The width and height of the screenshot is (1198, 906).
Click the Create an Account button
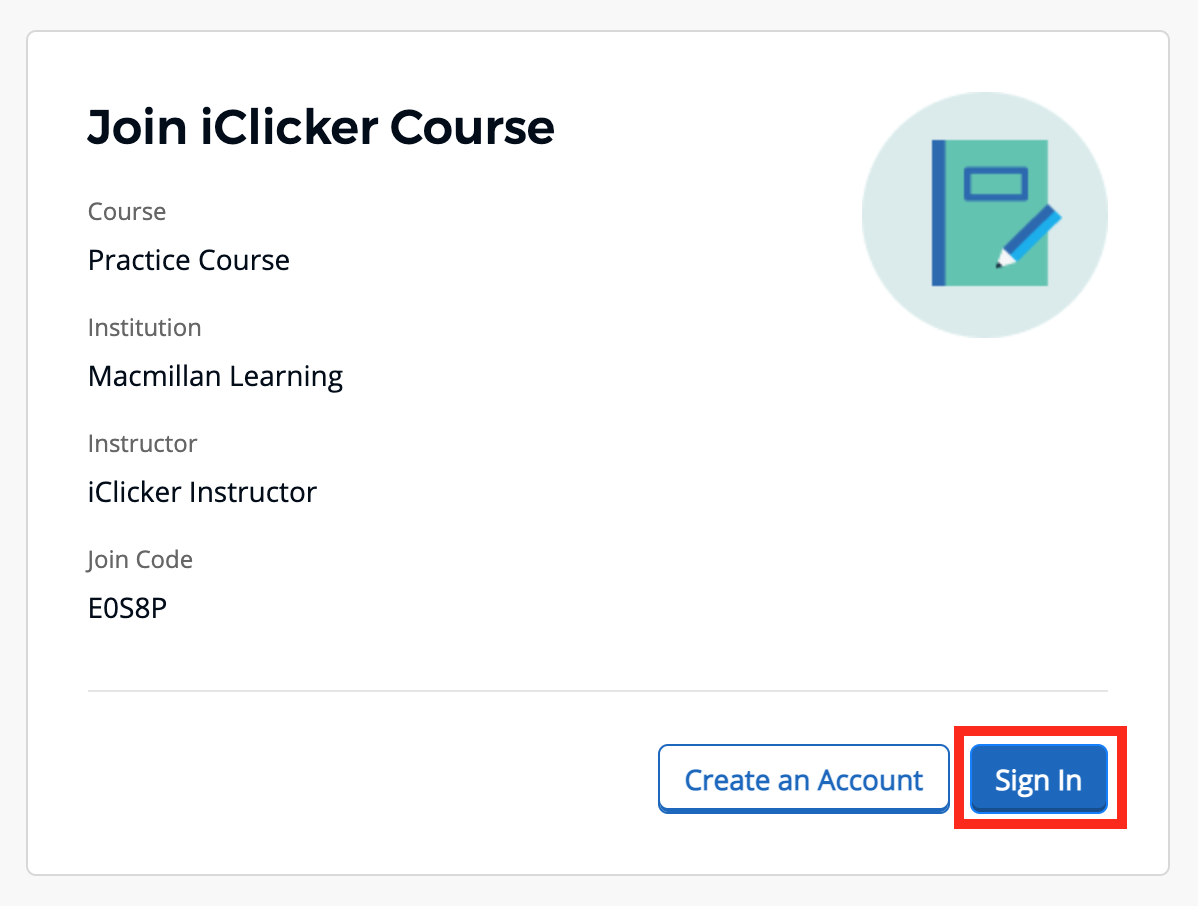point(803,778)
